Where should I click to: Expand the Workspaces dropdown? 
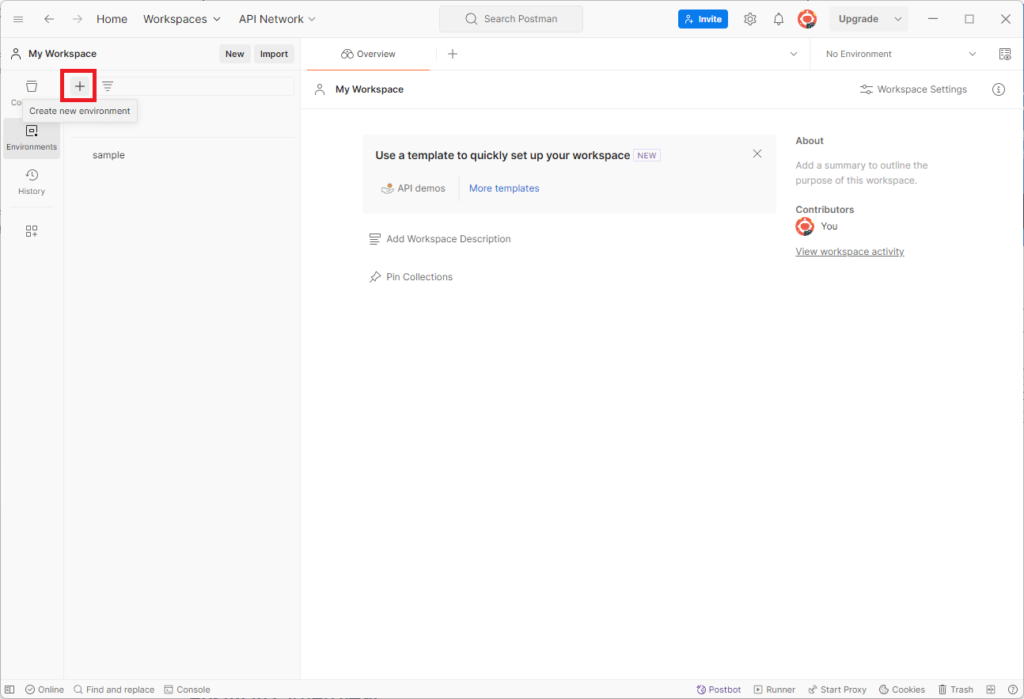pyautogui.click(x=182, y=19)
